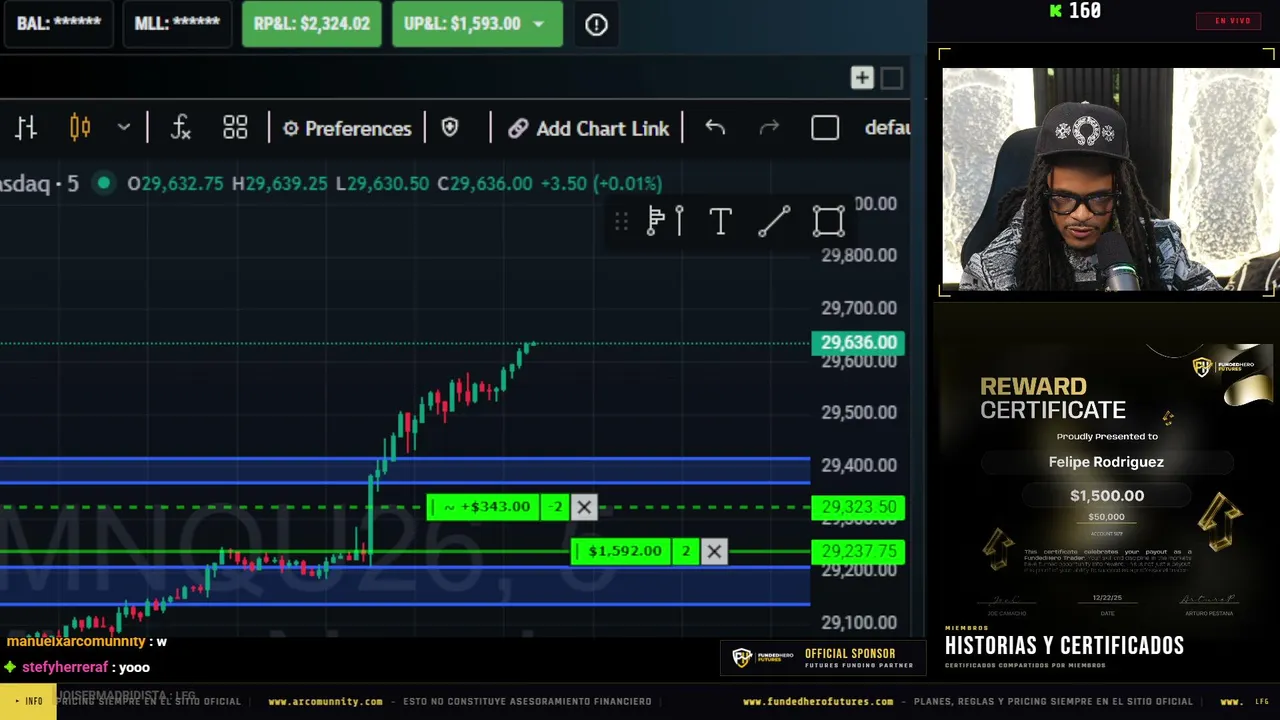This screenshot has width=1280, height=720.
Task: Open the default template label
Action: point(887,128)
